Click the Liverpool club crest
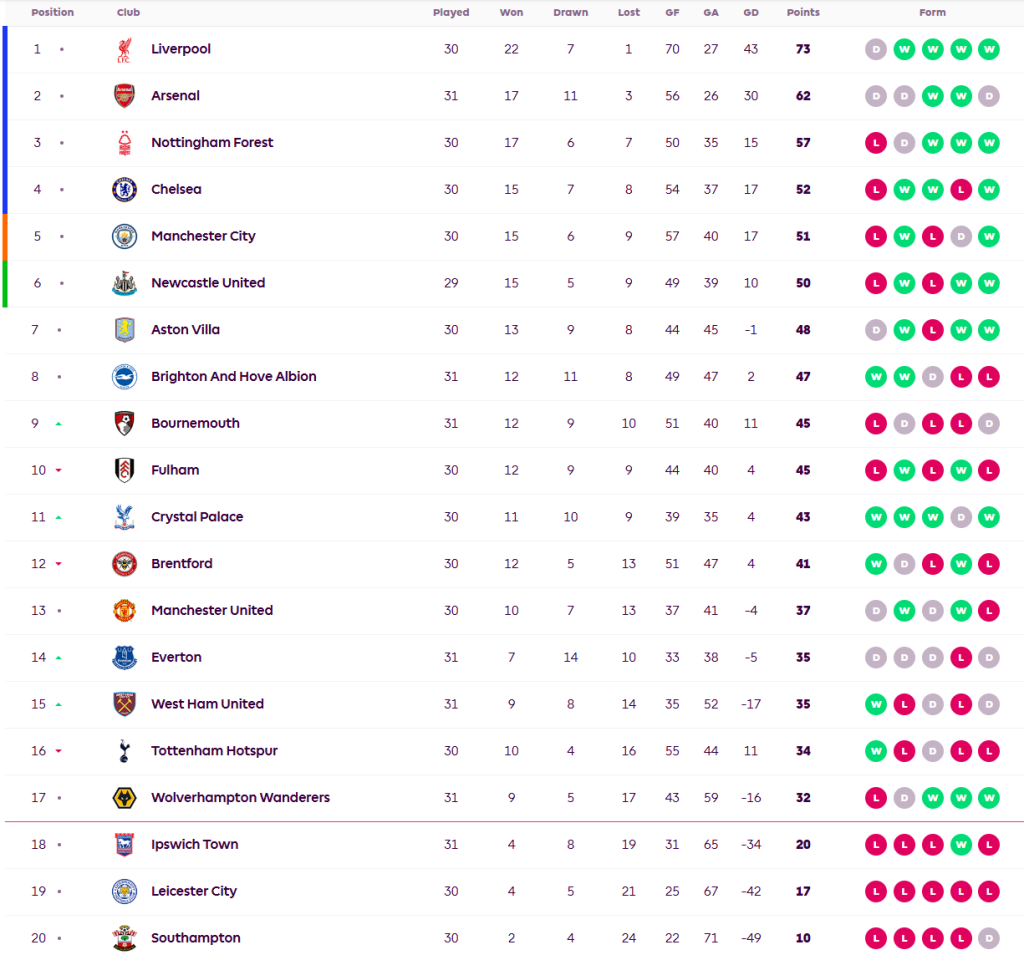This screenshot has height=955, width=1024. point(124,50)
